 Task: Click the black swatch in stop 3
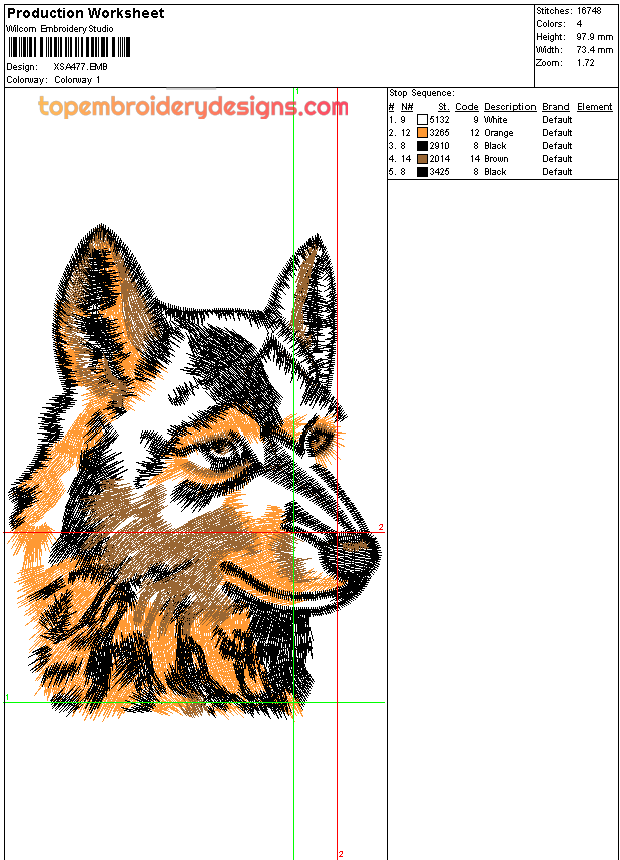pyautogui.click(x=422, y=146)
